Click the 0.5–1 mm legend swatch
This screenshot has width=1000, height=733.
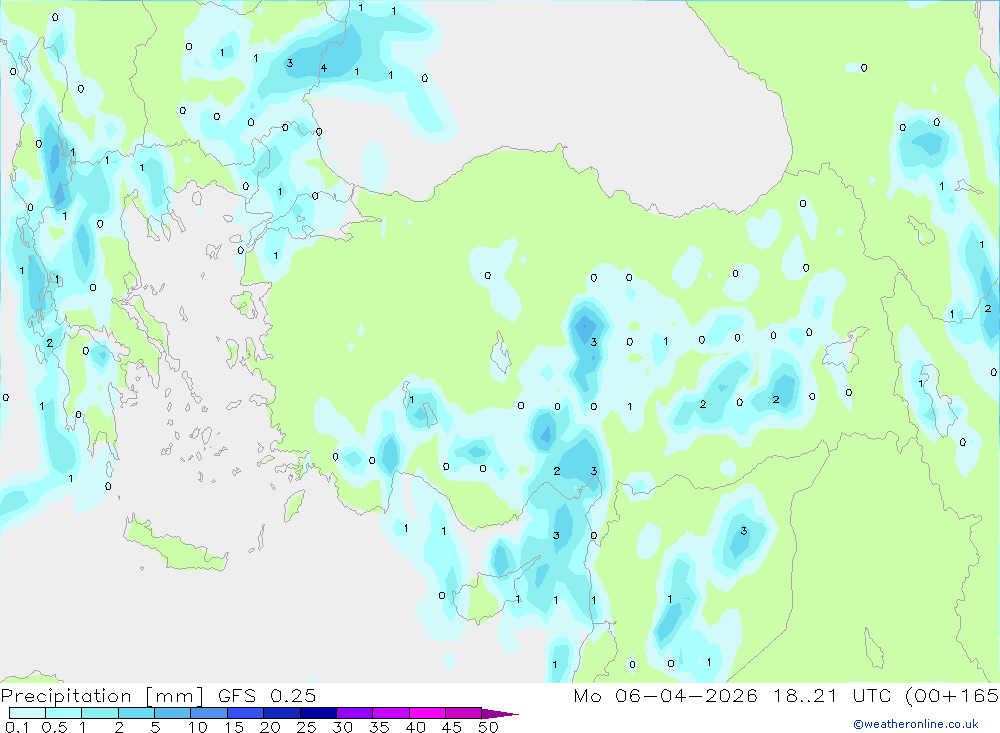(x=64, y=713)
